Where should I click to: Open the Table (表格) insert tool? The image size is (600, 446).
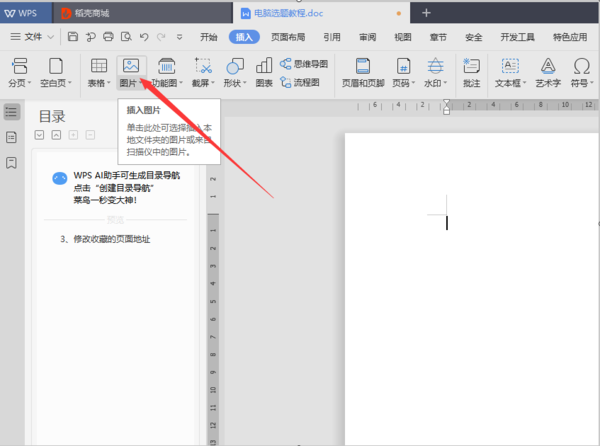click(98, 66)
